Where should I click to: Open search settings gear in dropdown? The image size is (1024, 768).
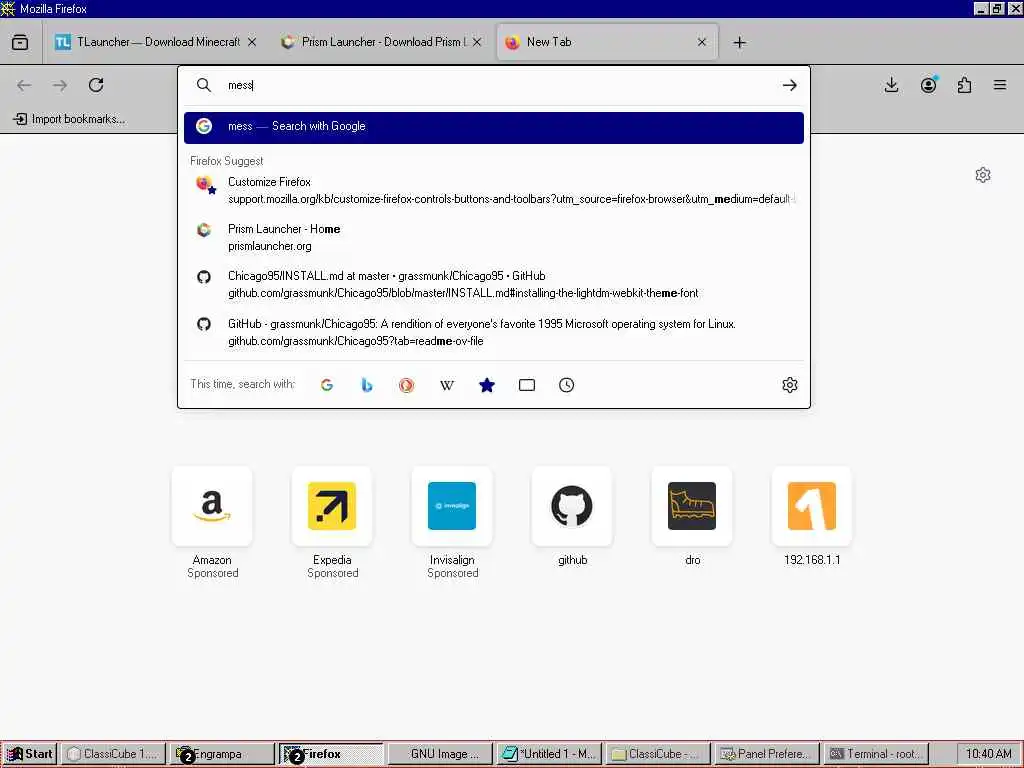(x=790, y=385)
